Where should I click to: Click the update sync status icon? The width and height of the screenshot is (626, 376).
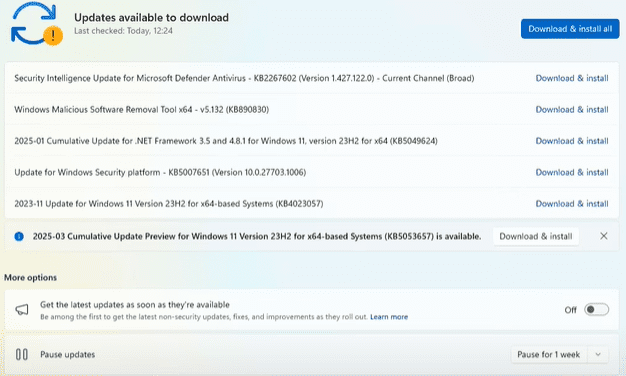36,24
